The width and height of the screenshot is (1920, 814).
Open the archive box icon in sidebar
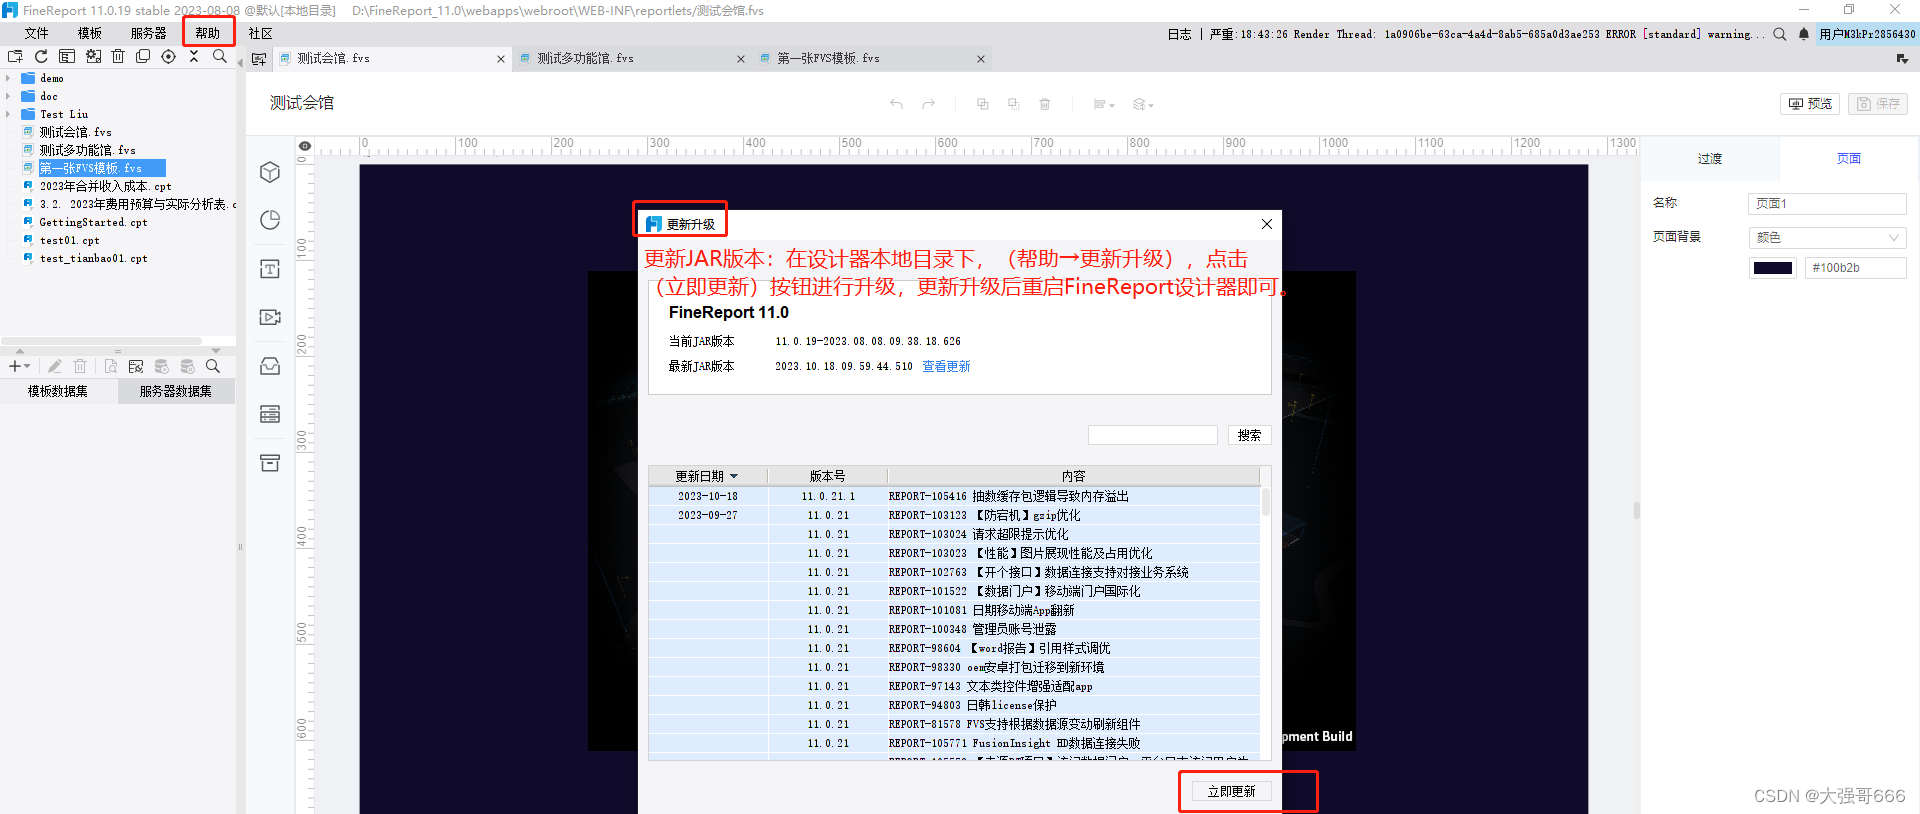[x=270, y=463]
